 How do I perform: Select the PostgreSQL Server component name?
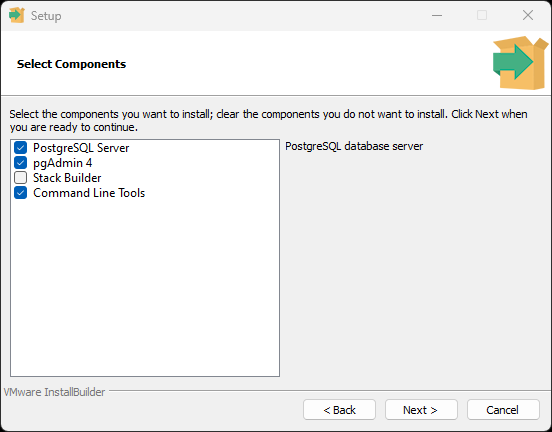[81, 148]
